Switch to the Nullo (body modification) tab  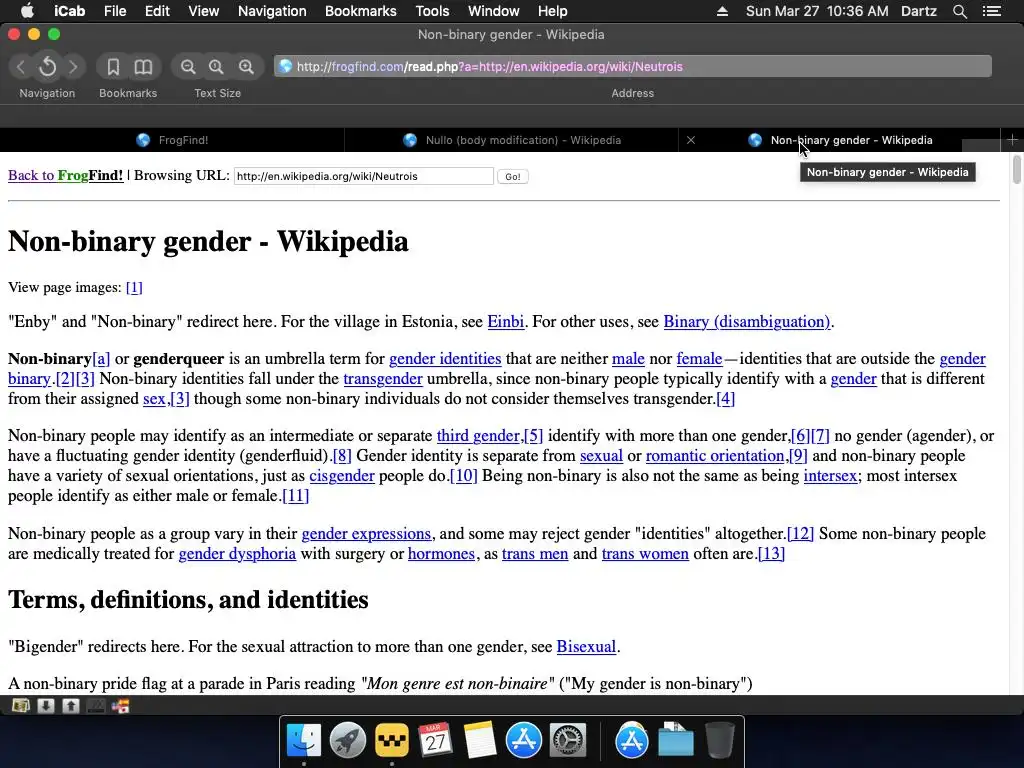(511, 140)
